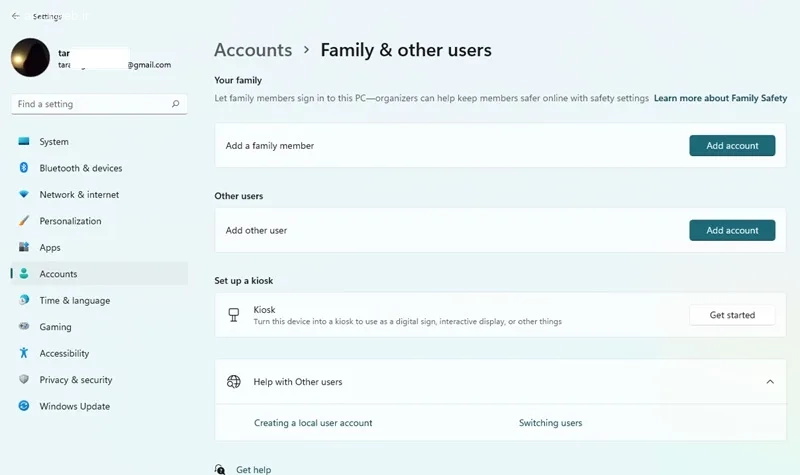The width and height of the screenshot is (800, 475).
Task: Select Accounts in the left navigation
Action: point(58,274)
